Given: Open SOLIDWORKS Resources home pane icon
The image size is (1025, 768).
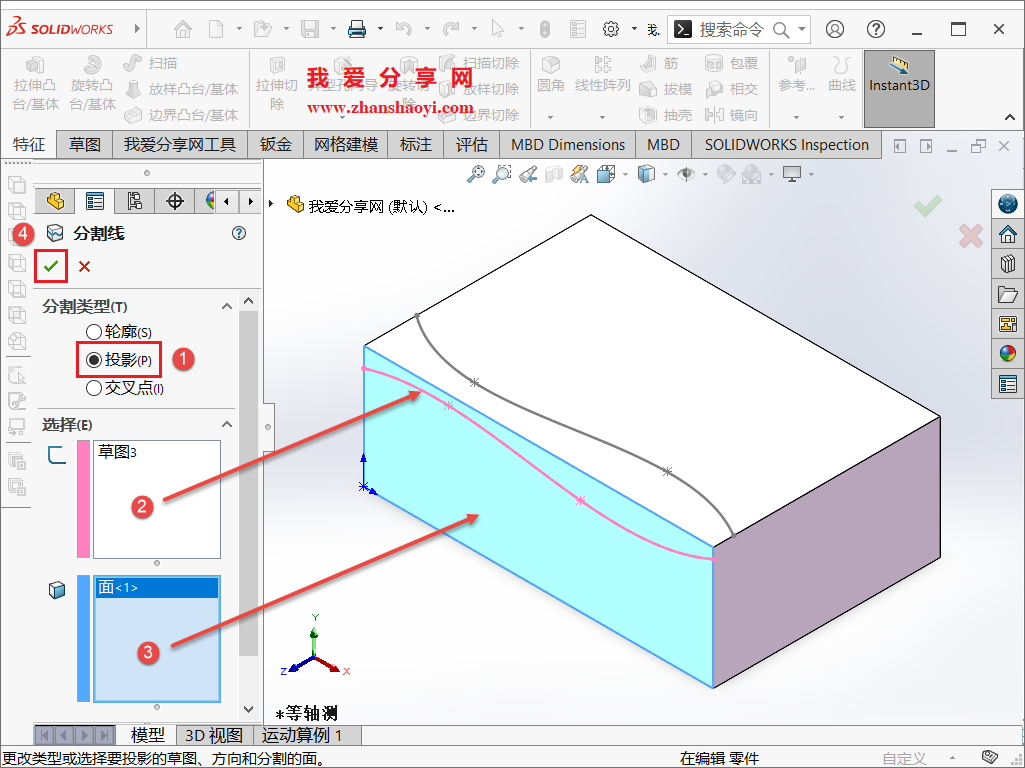Looking at the screenshot, I should (1008, 233).
